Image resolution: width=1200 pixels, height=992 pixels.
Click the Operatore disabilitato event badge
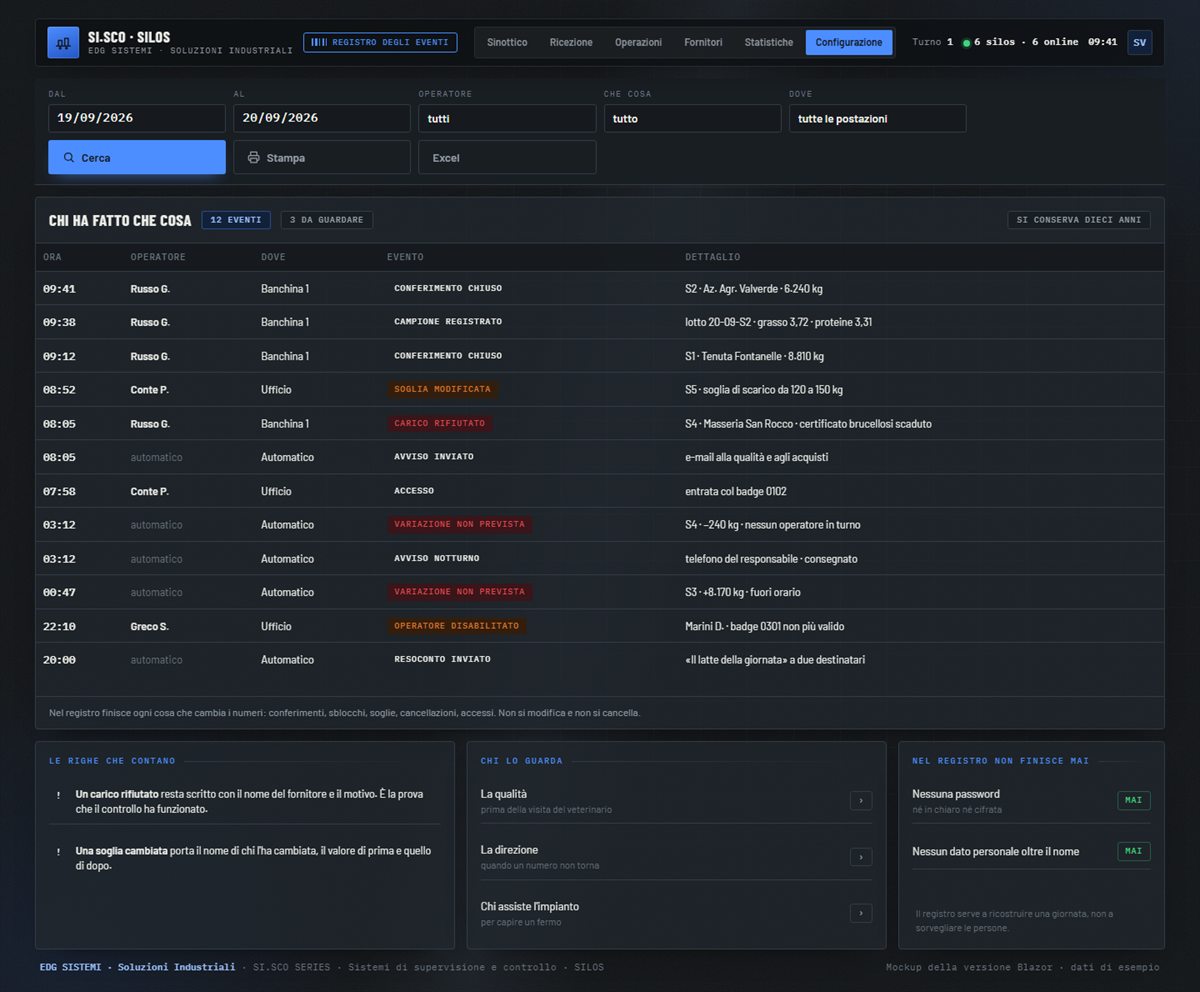point(457,626)
